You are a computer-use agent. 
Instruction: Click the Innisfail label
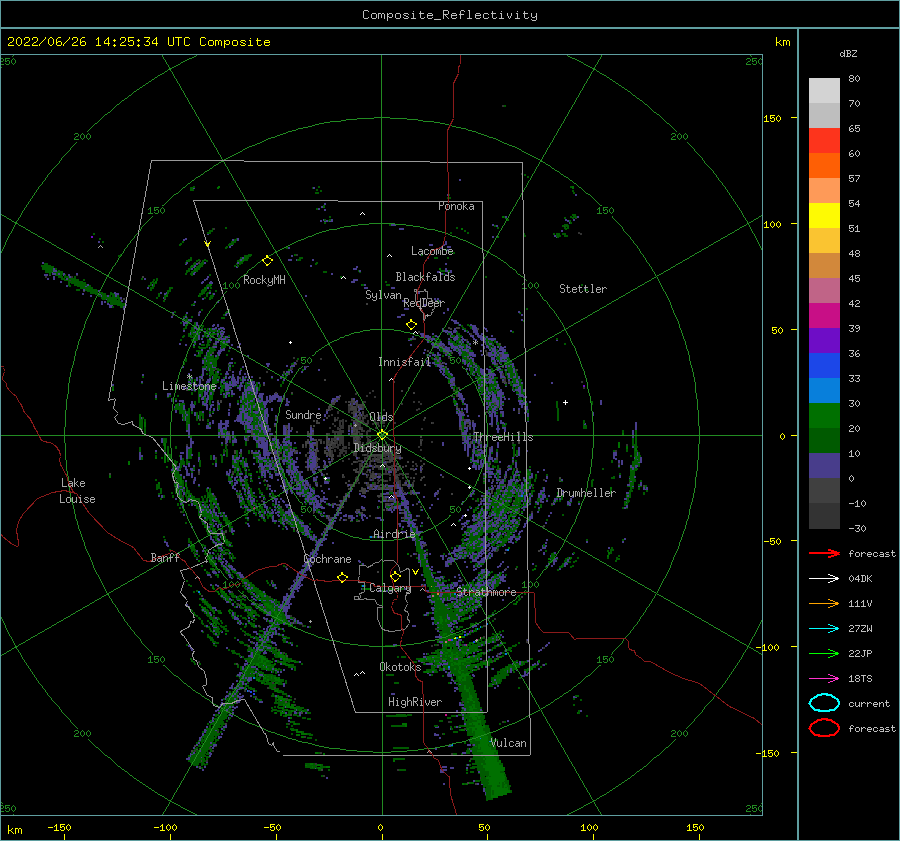pyautogui.click(x=404, y=362)
